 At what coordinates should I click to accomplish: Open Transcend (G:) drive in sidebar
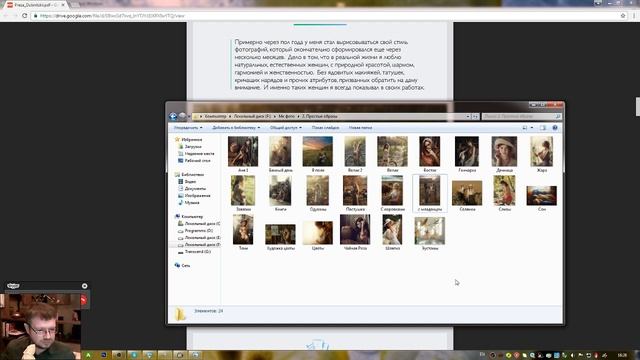click(198, 252)
